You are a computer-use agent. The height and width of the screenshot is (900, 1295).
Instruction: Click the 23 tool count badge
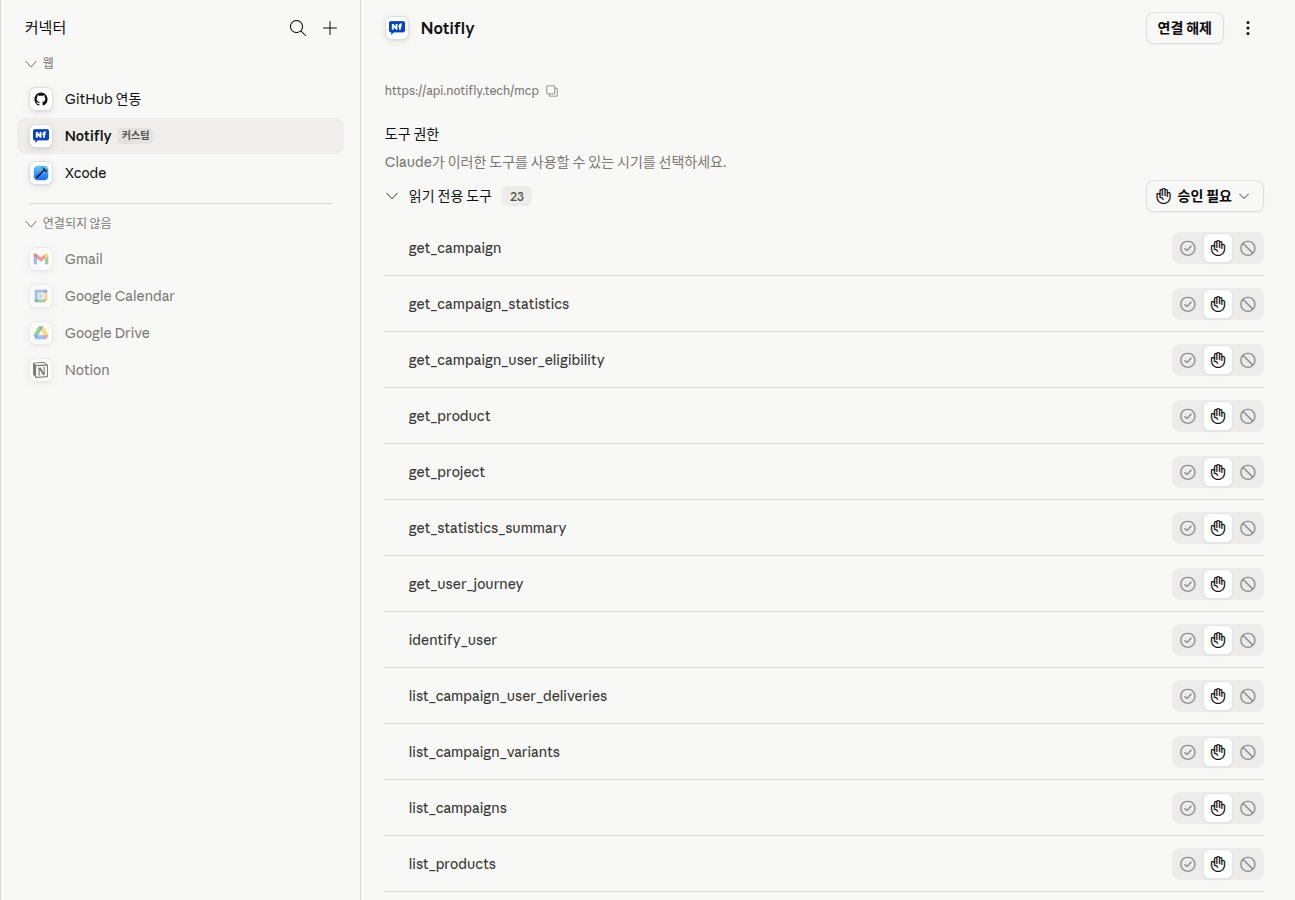517,197
